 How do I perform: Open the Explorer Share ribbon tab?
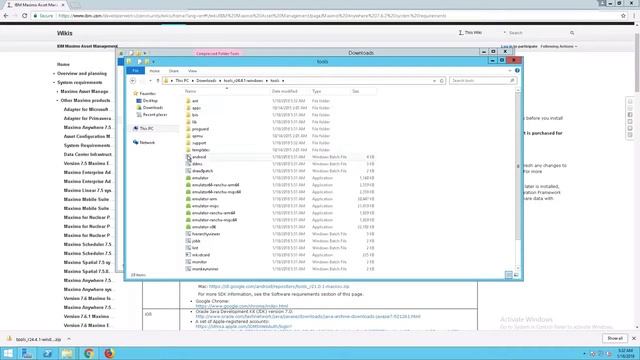pyautogui.click(x=174, y=71)
